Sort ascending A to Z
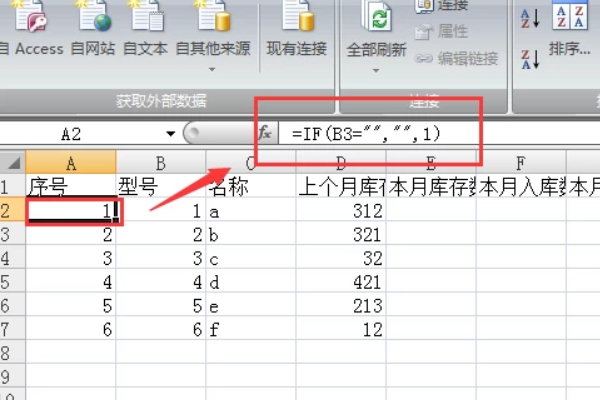Screen dimensions: 600x400 pos(530,18)
